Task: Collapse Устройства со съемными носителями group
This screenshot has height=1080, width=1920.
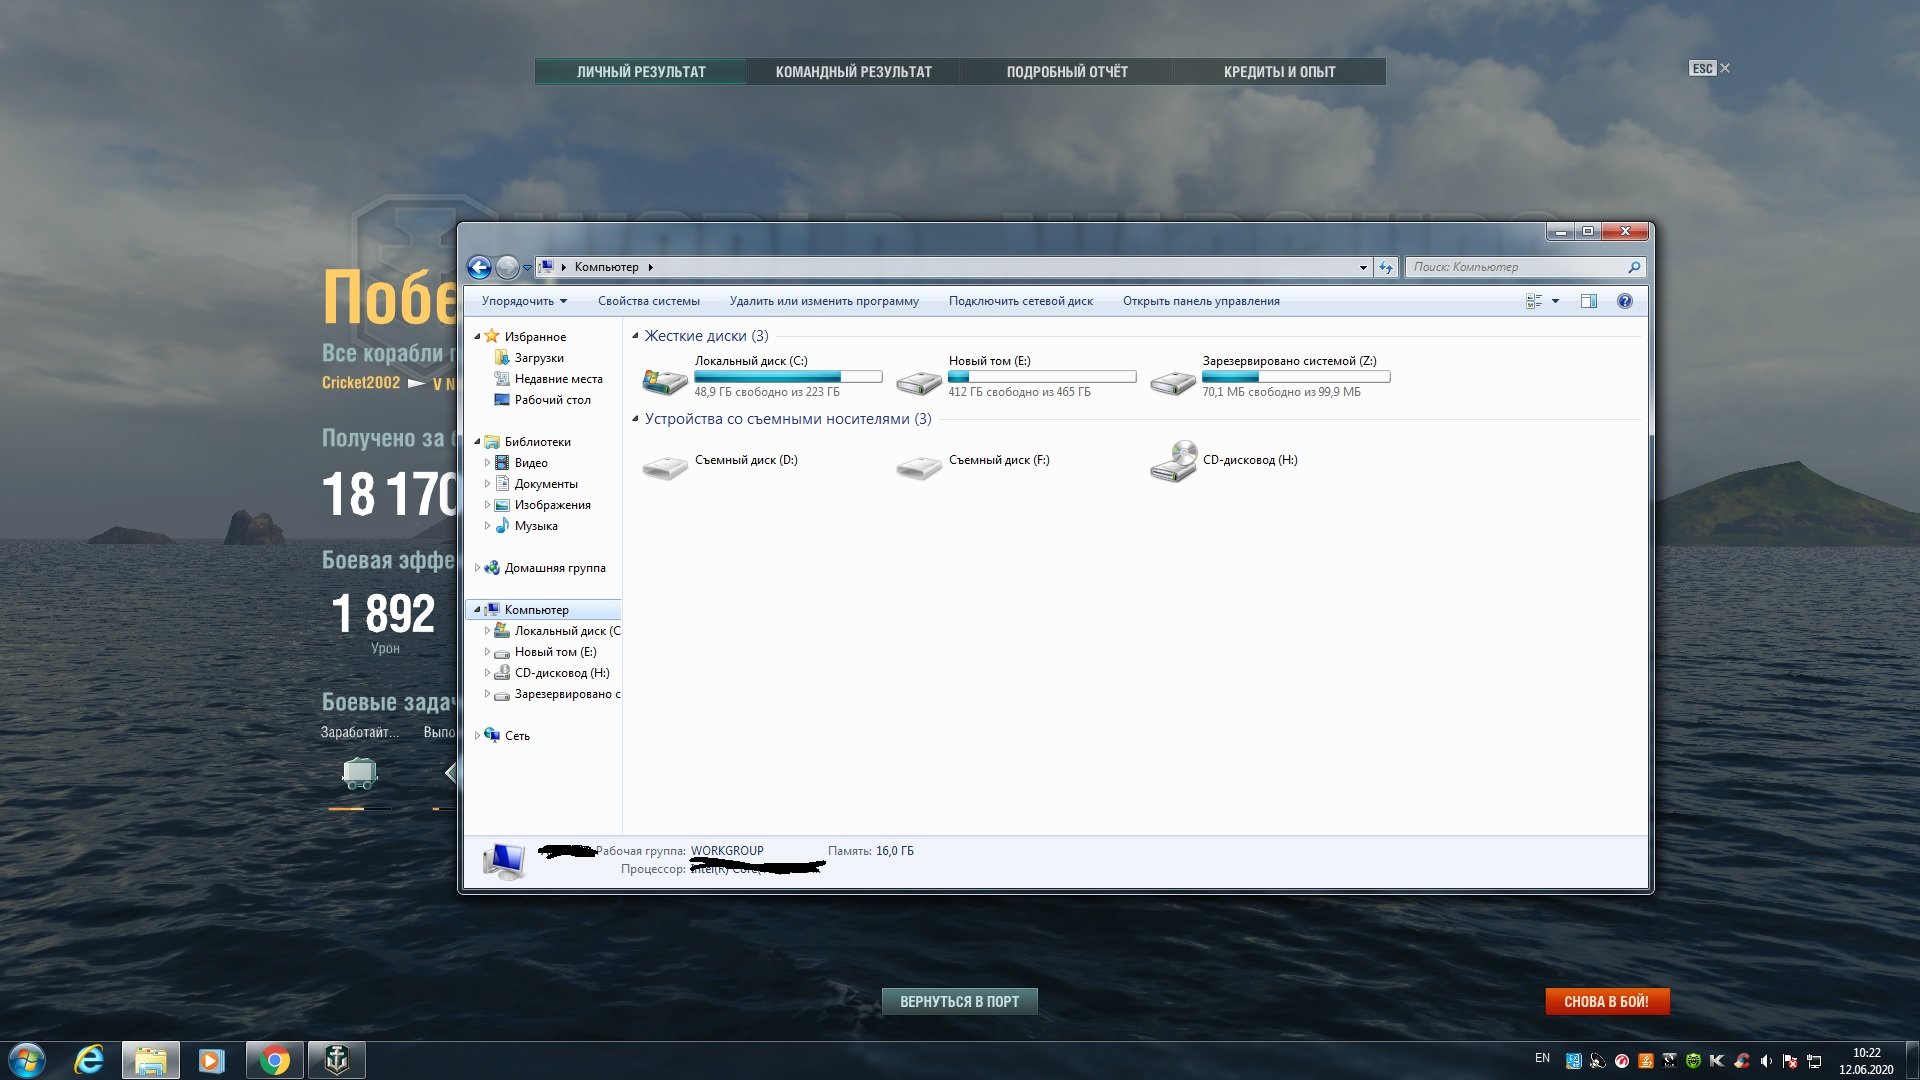Action: point(635,419)
